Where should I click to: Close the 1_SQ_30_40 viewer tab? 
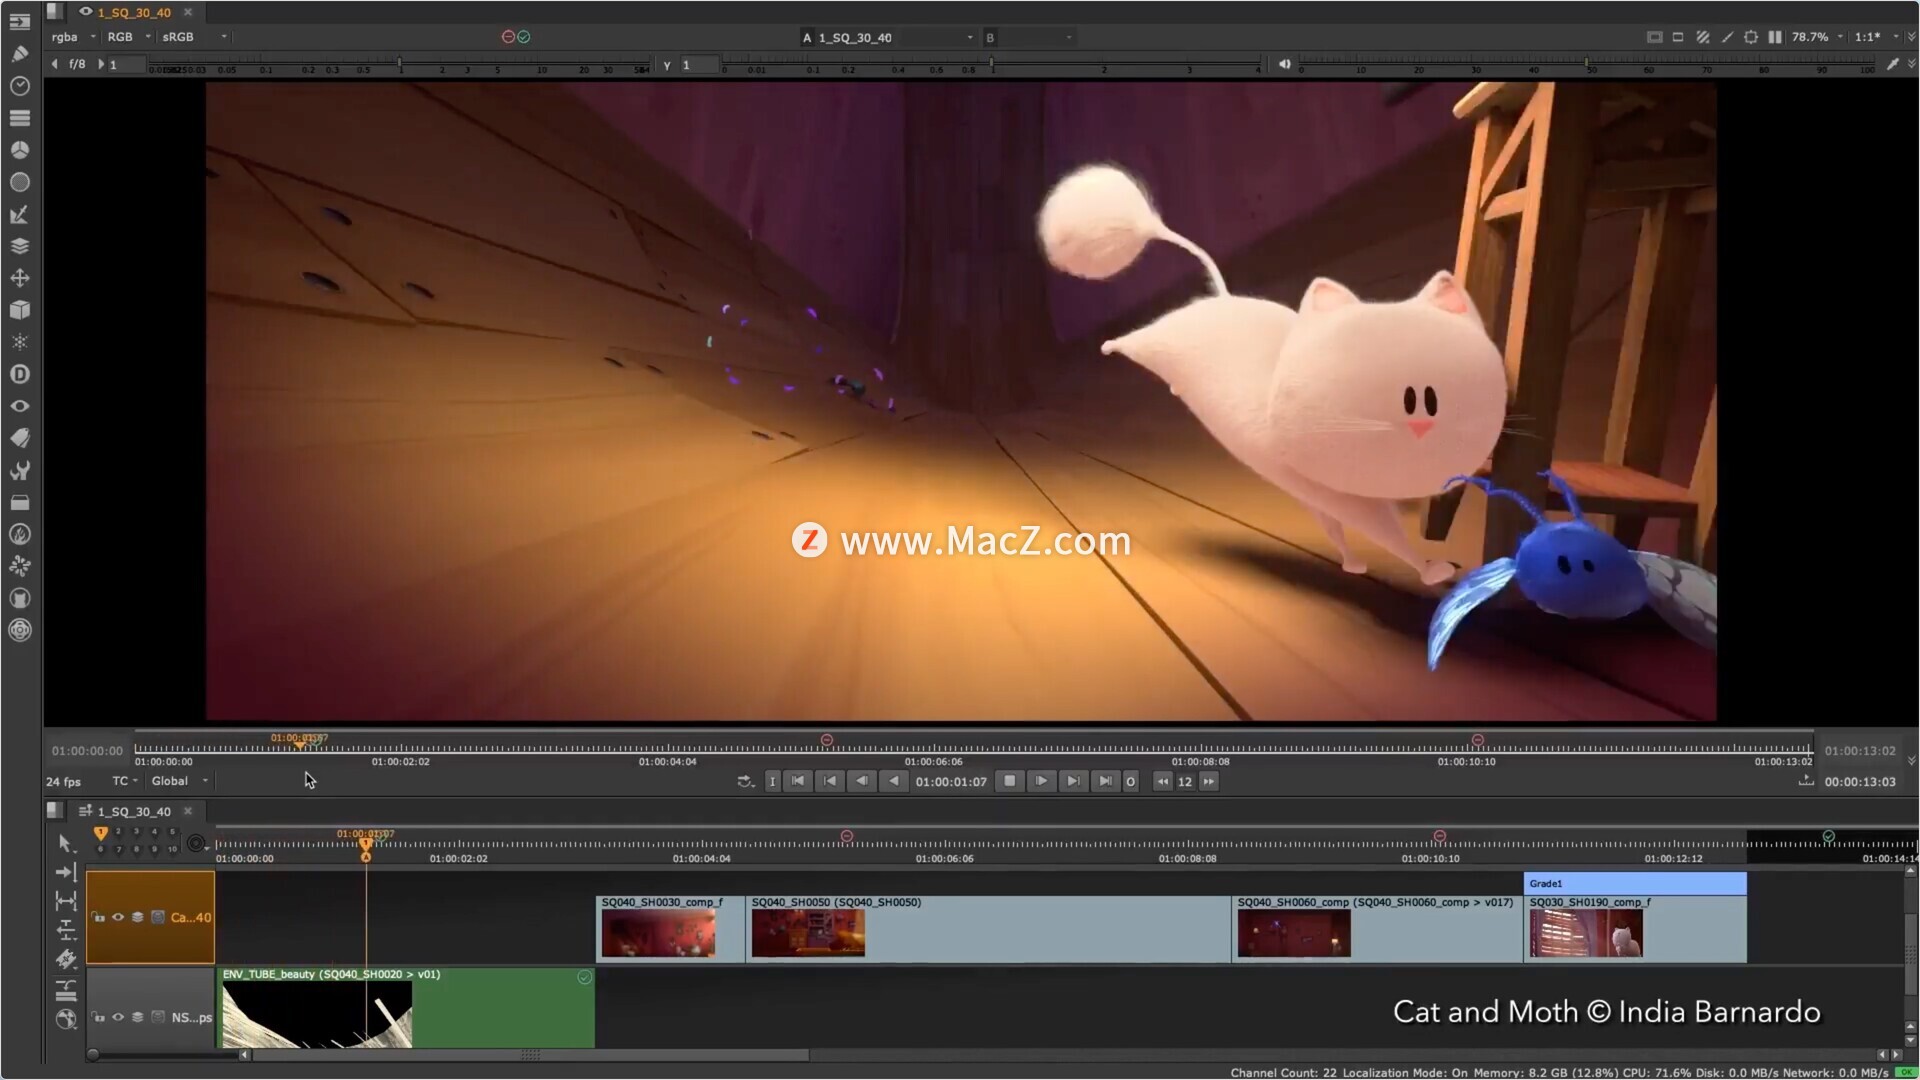[188, 12]
